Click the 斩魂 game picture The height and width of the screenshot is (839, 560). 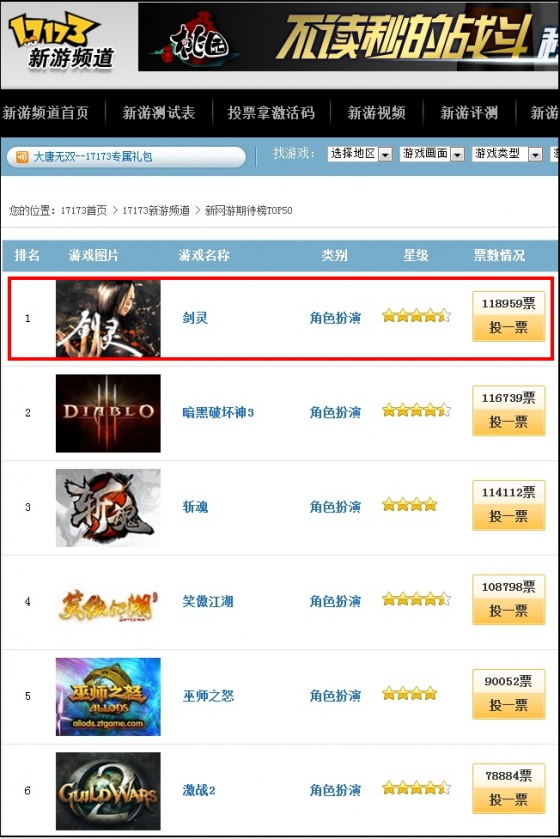pos(108,508)
